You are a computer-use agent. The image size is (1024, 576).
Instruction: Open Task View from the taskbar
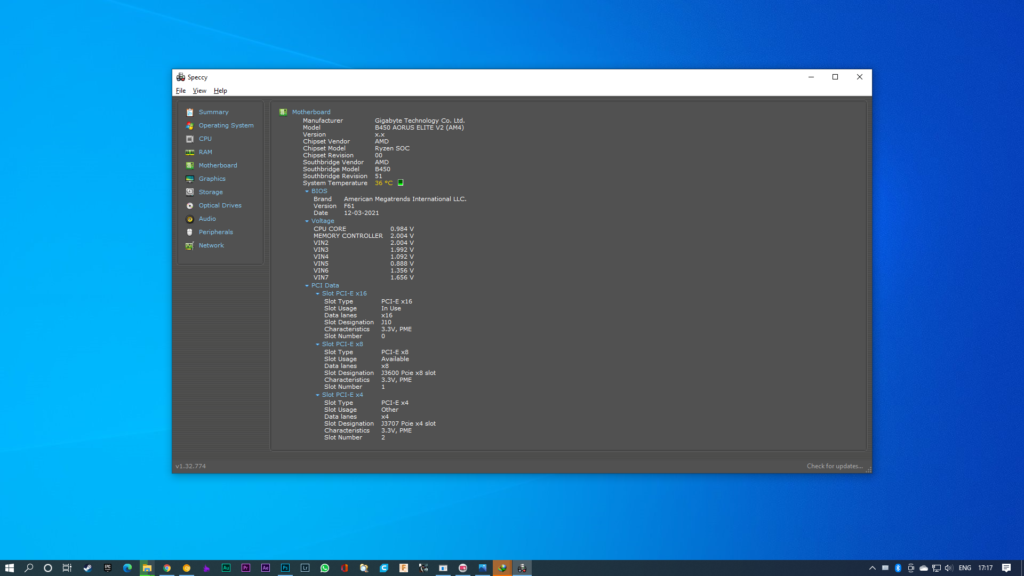pyautogui.click(x=67, y=568)
